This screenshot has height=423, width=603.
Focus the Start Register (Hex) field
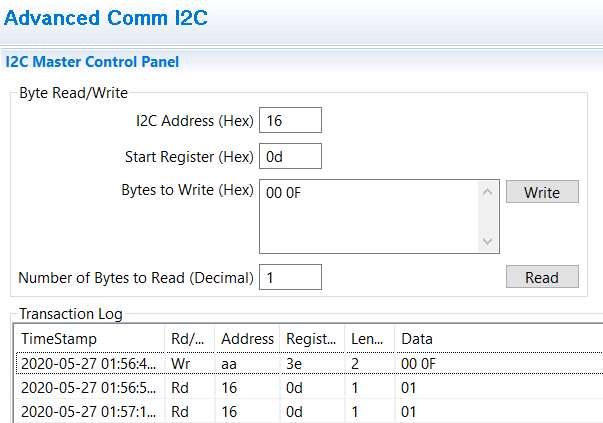coord(290,156)
